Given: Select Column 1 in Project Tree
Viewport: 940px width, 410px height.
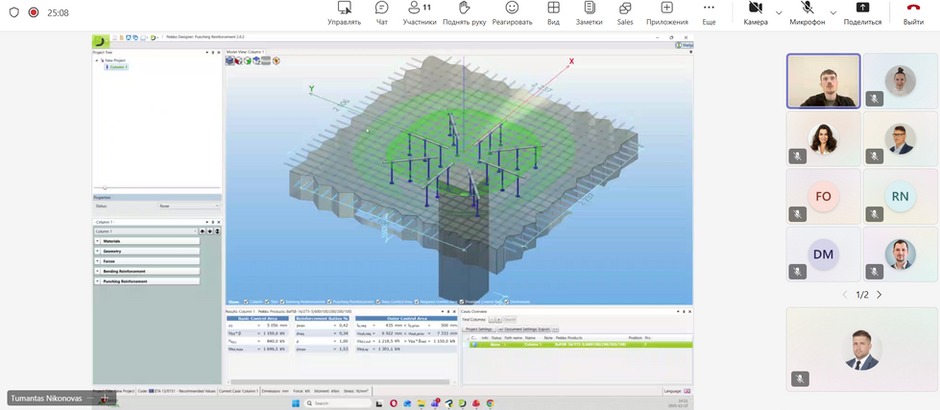Looking at the screenshot, I should coord(118,67).
